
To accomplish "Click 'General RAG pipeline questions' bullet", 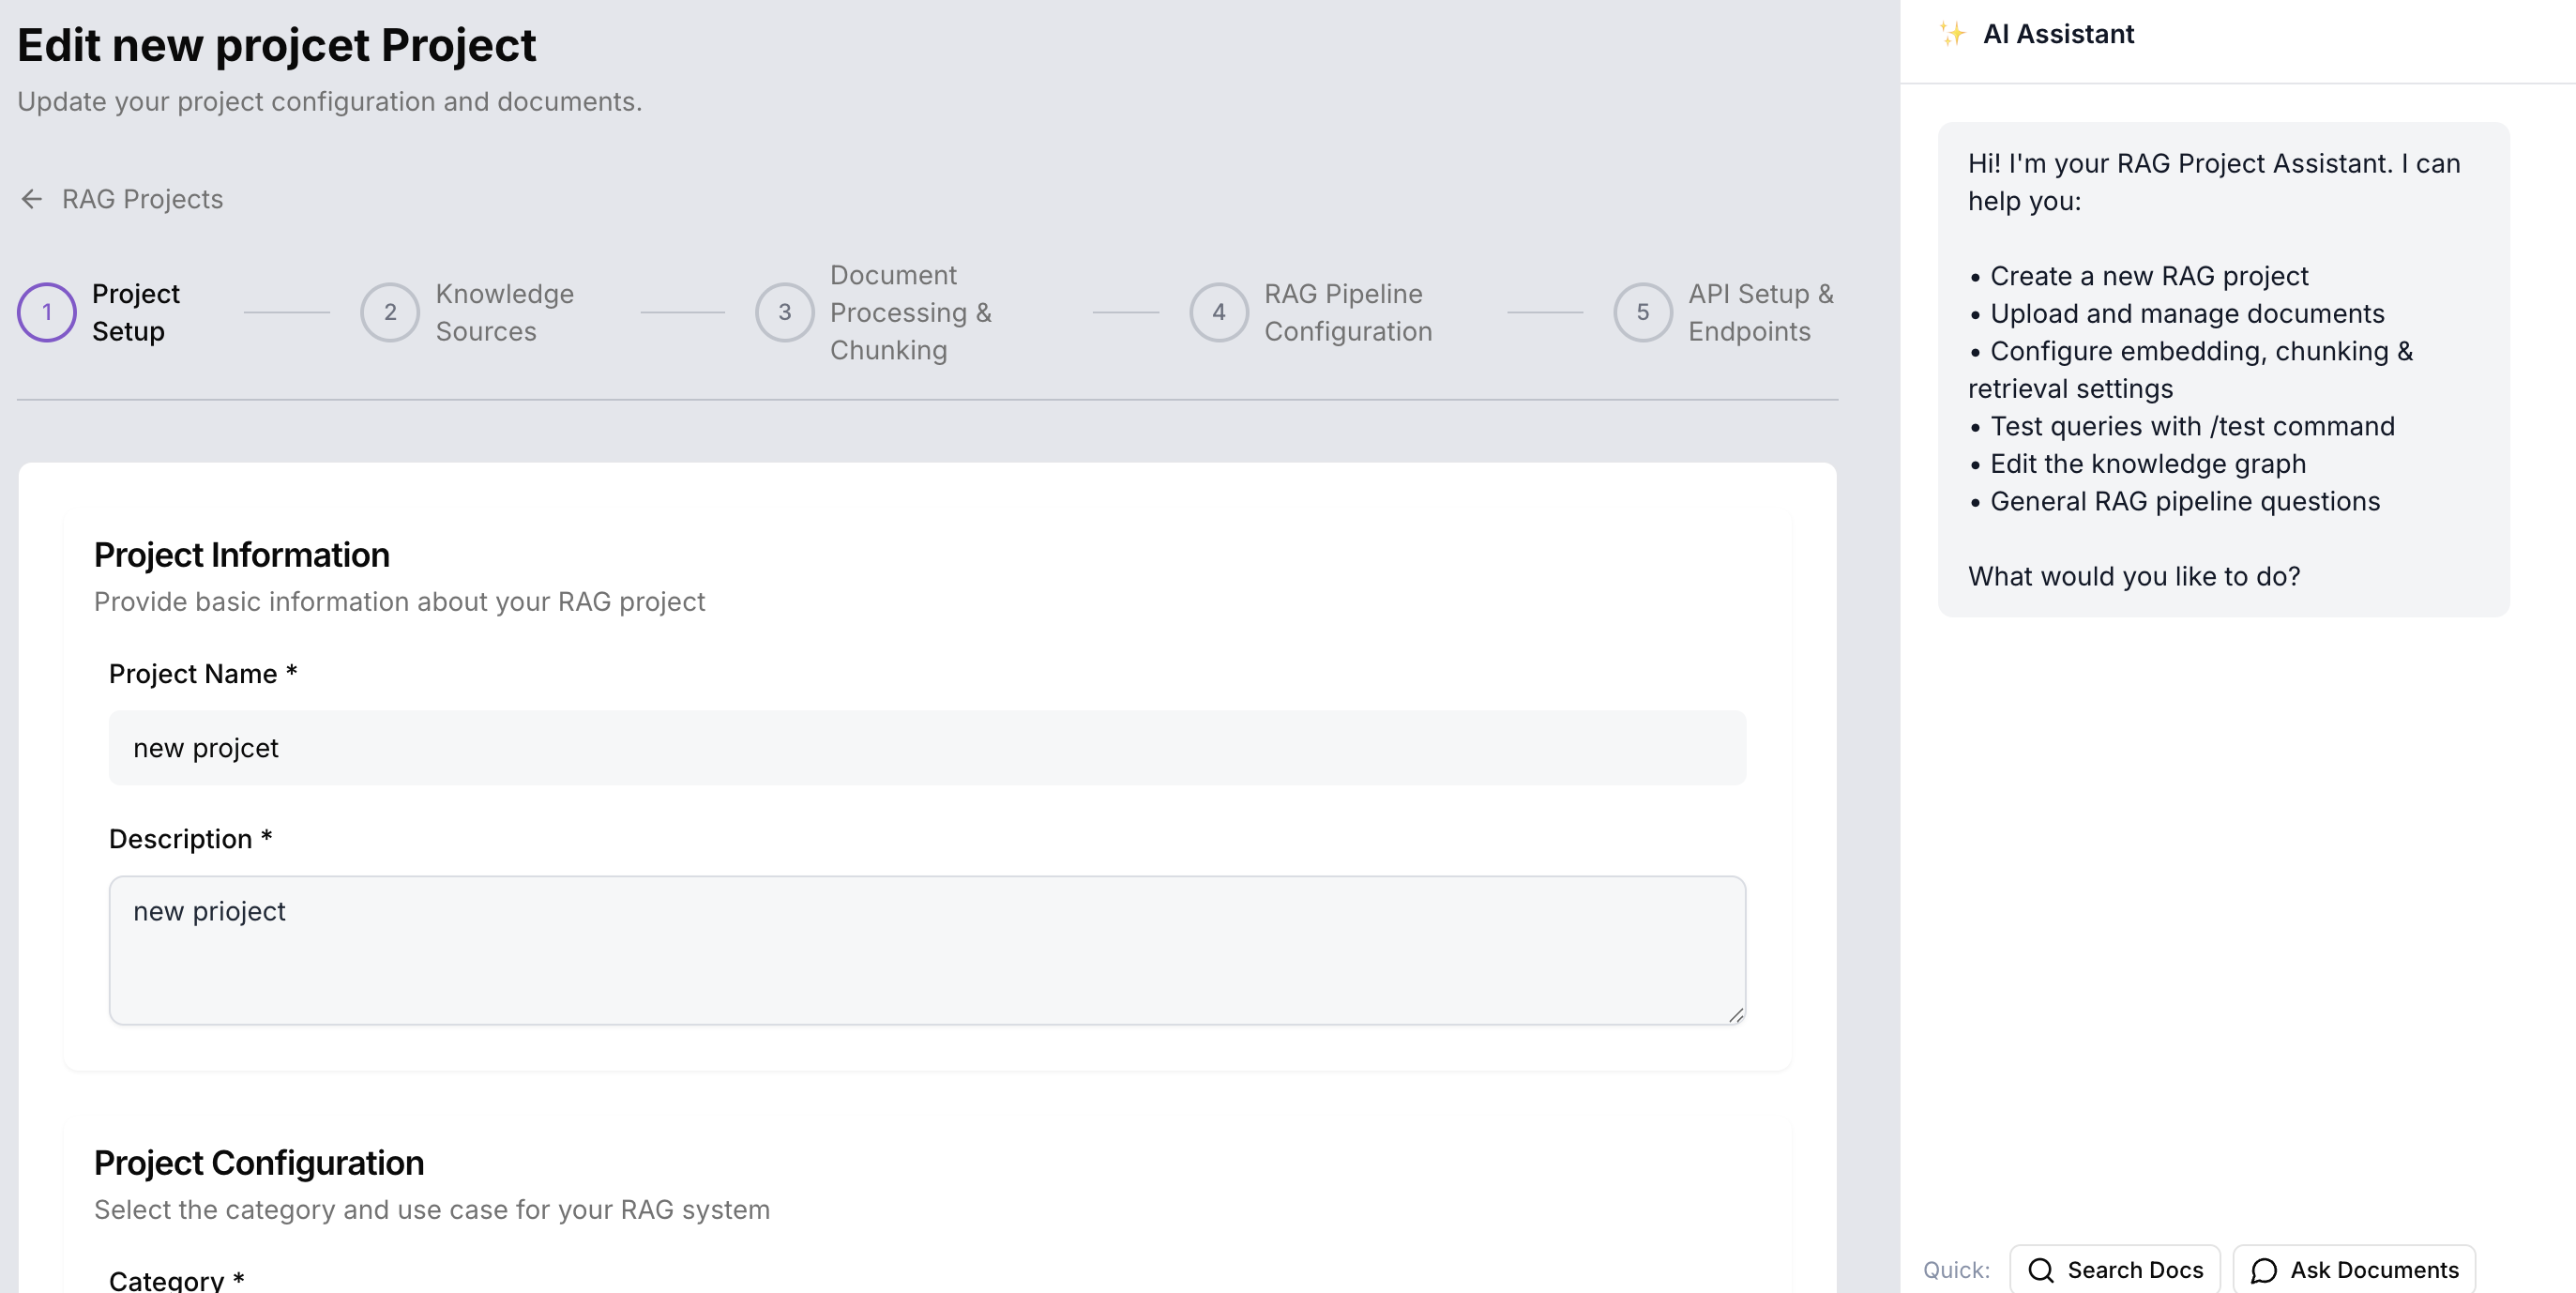I will tap(2174, 501).
